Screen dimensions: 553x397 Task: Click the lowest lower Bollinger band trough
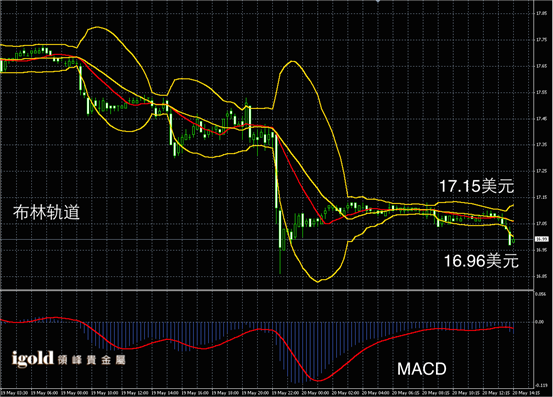tap(318, 282)
